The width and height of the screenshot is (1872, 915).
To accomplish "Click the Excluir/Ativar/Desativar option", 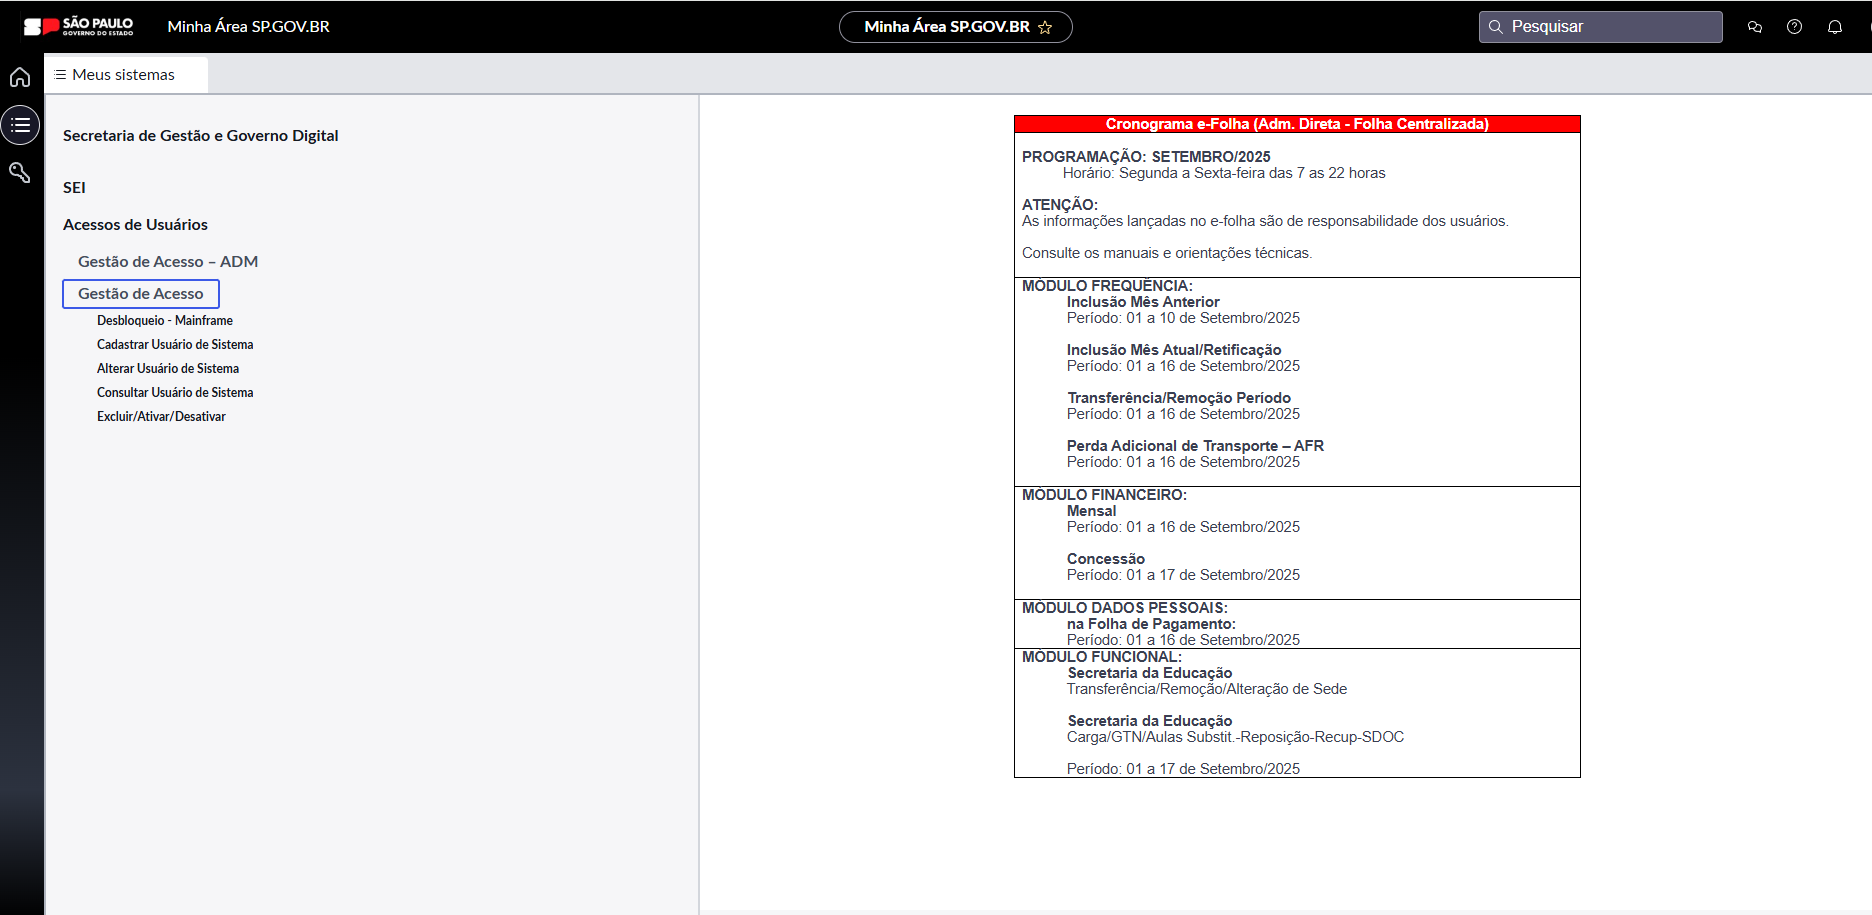I will (x=161, y=417).
